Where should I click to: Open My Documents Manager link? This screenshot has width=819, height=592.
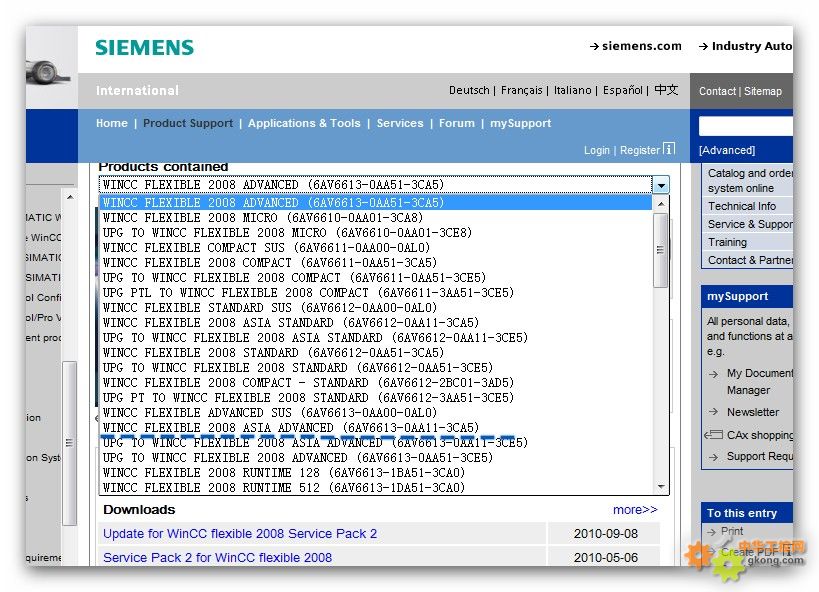pos(759,381)
